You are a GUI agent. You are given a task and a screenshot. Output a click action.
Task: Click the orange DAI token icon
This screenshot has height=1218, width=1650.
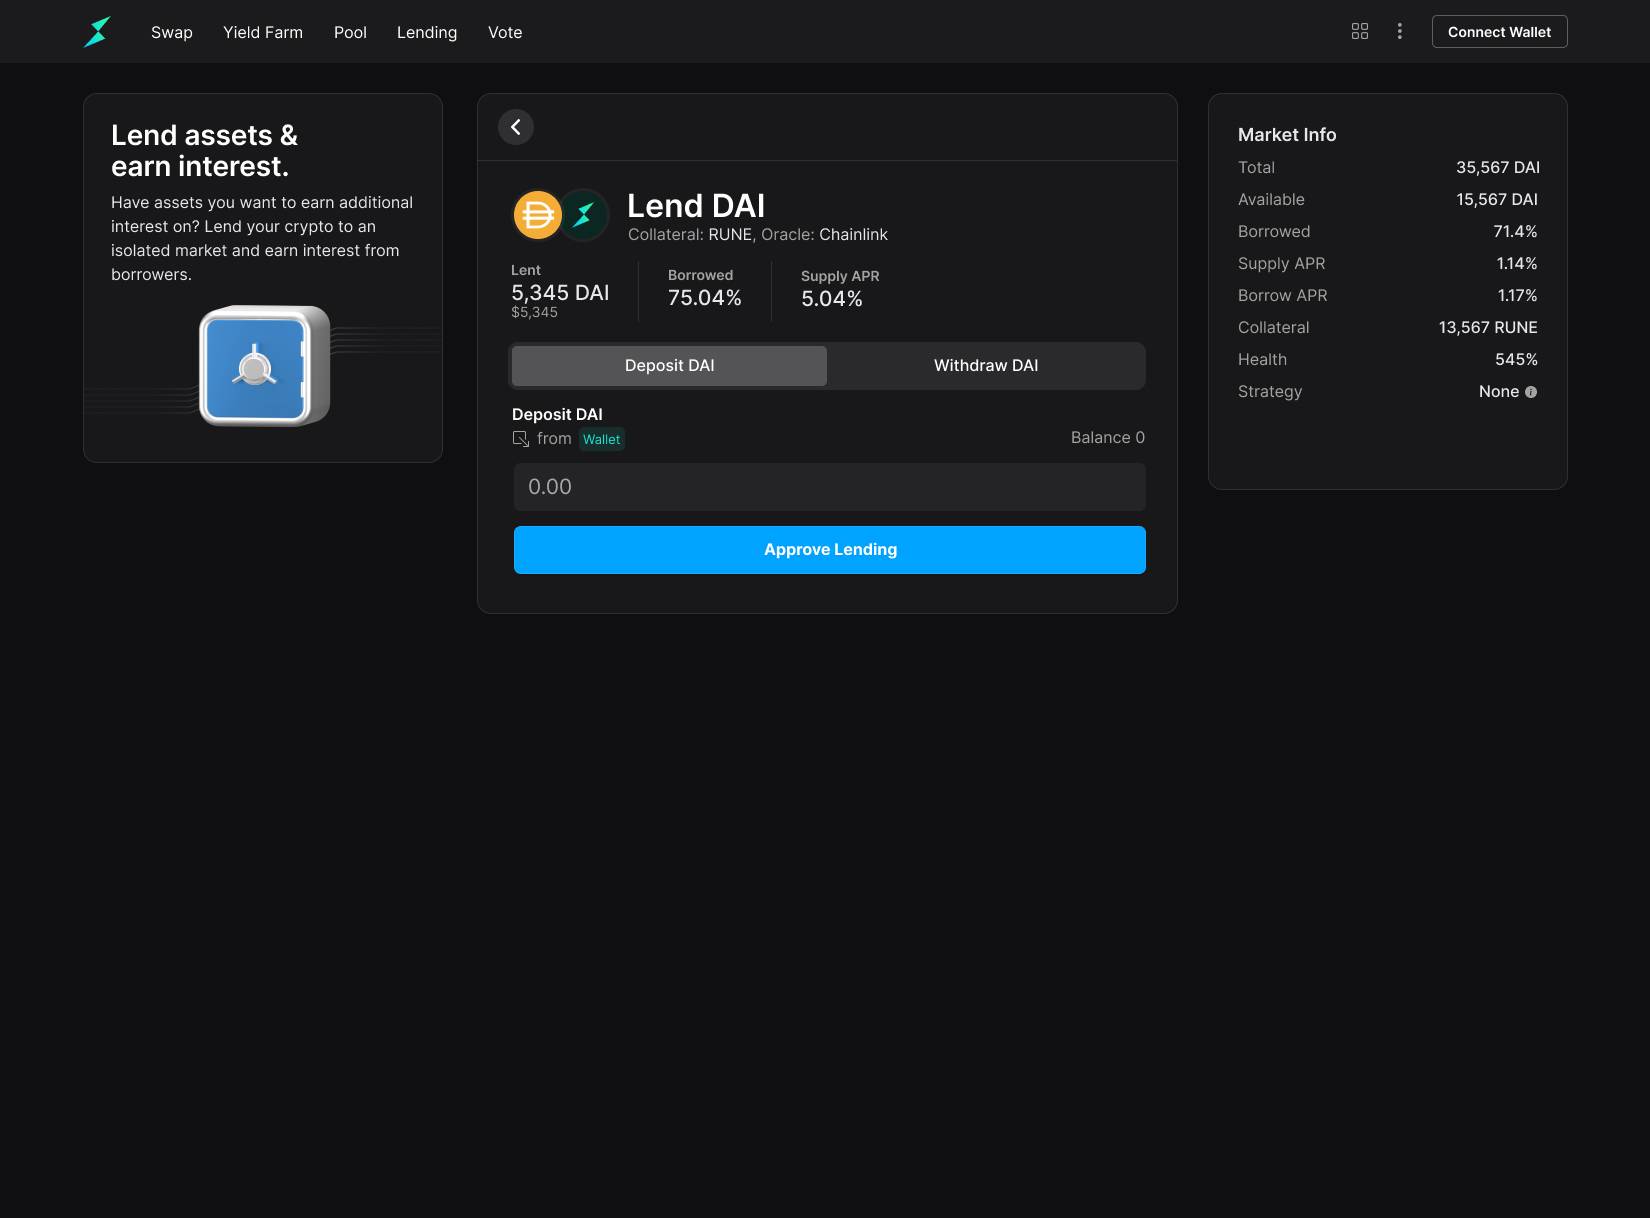pyautogui.click(x=537, y=215)
